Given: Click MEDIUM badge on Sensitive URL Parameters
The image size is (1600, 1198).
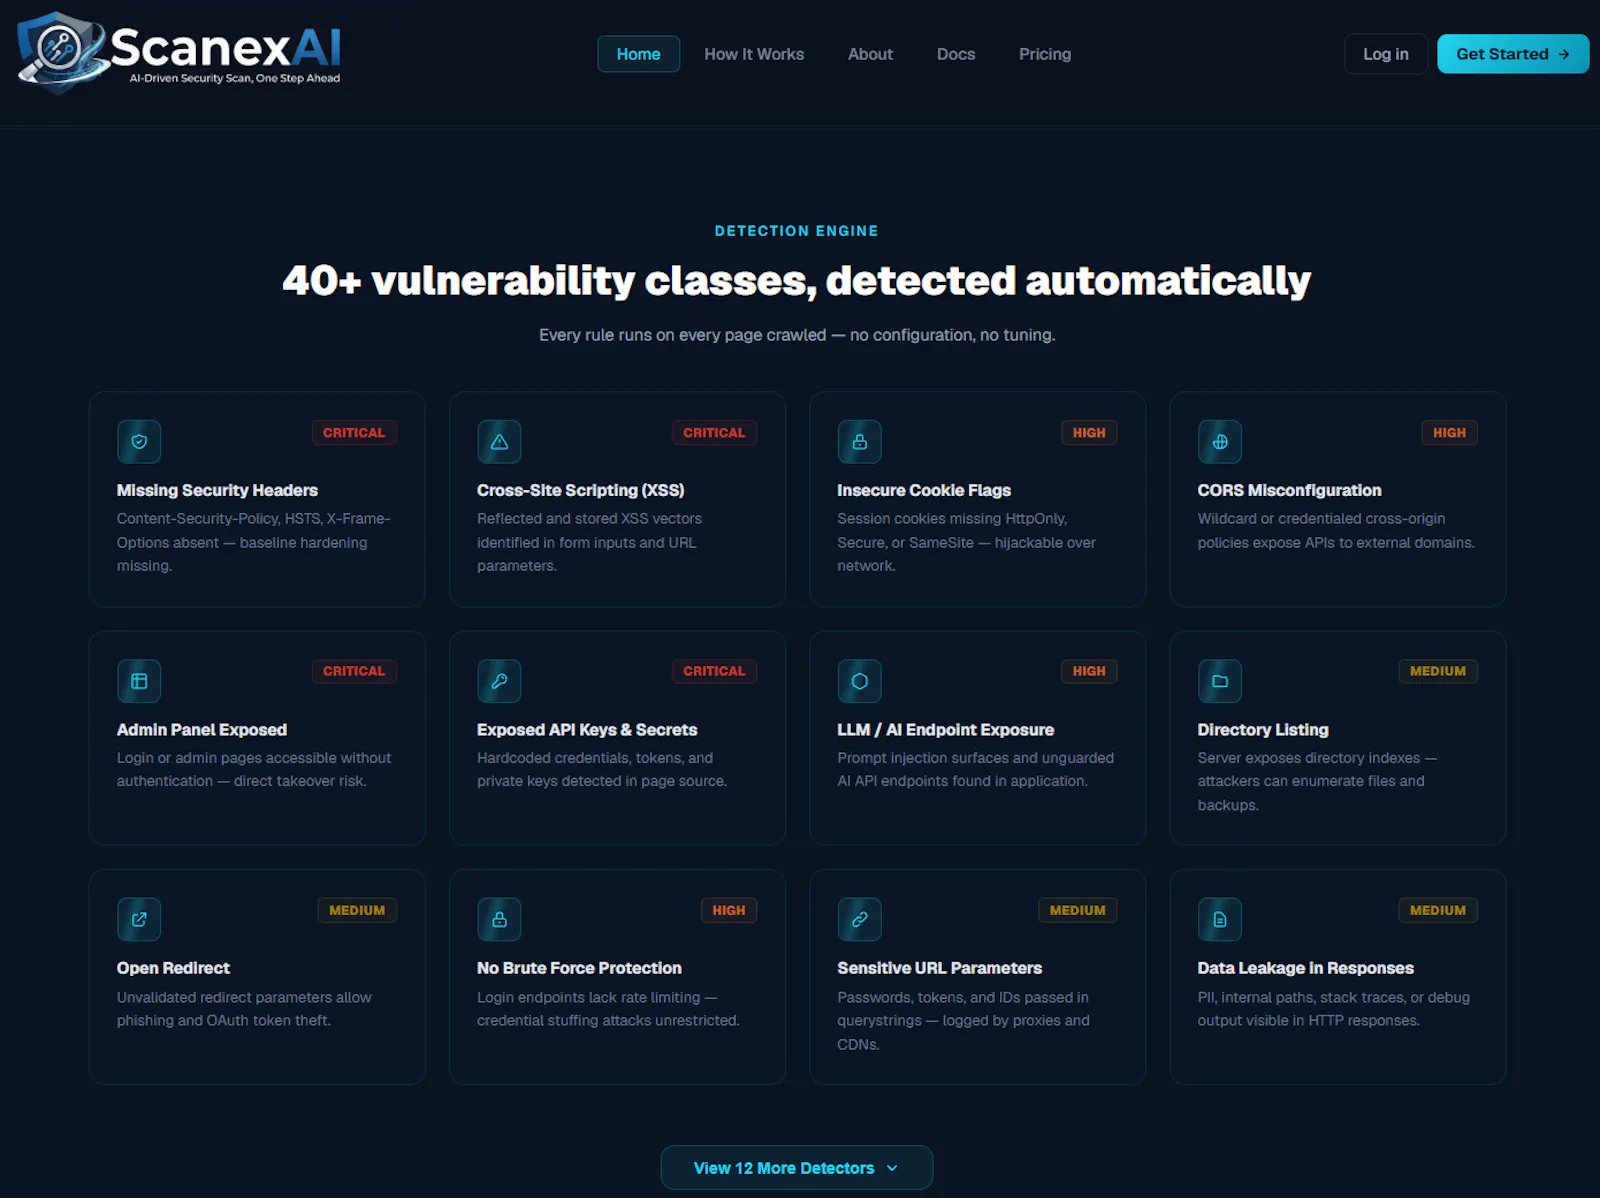Looking at the screenshot, I should (1078, 910).
